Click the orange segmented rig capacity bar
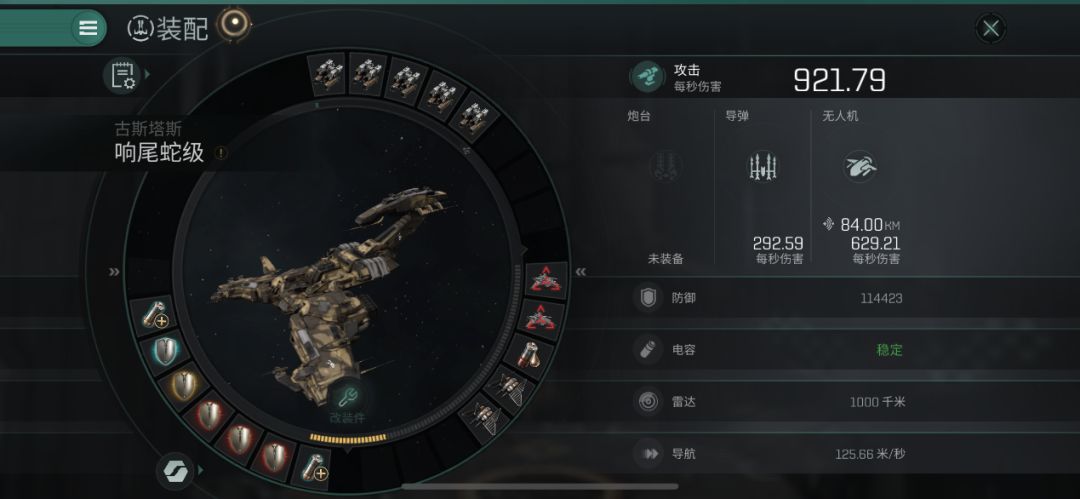Screen dimensions: 1080x499 (x=348, y=439)
